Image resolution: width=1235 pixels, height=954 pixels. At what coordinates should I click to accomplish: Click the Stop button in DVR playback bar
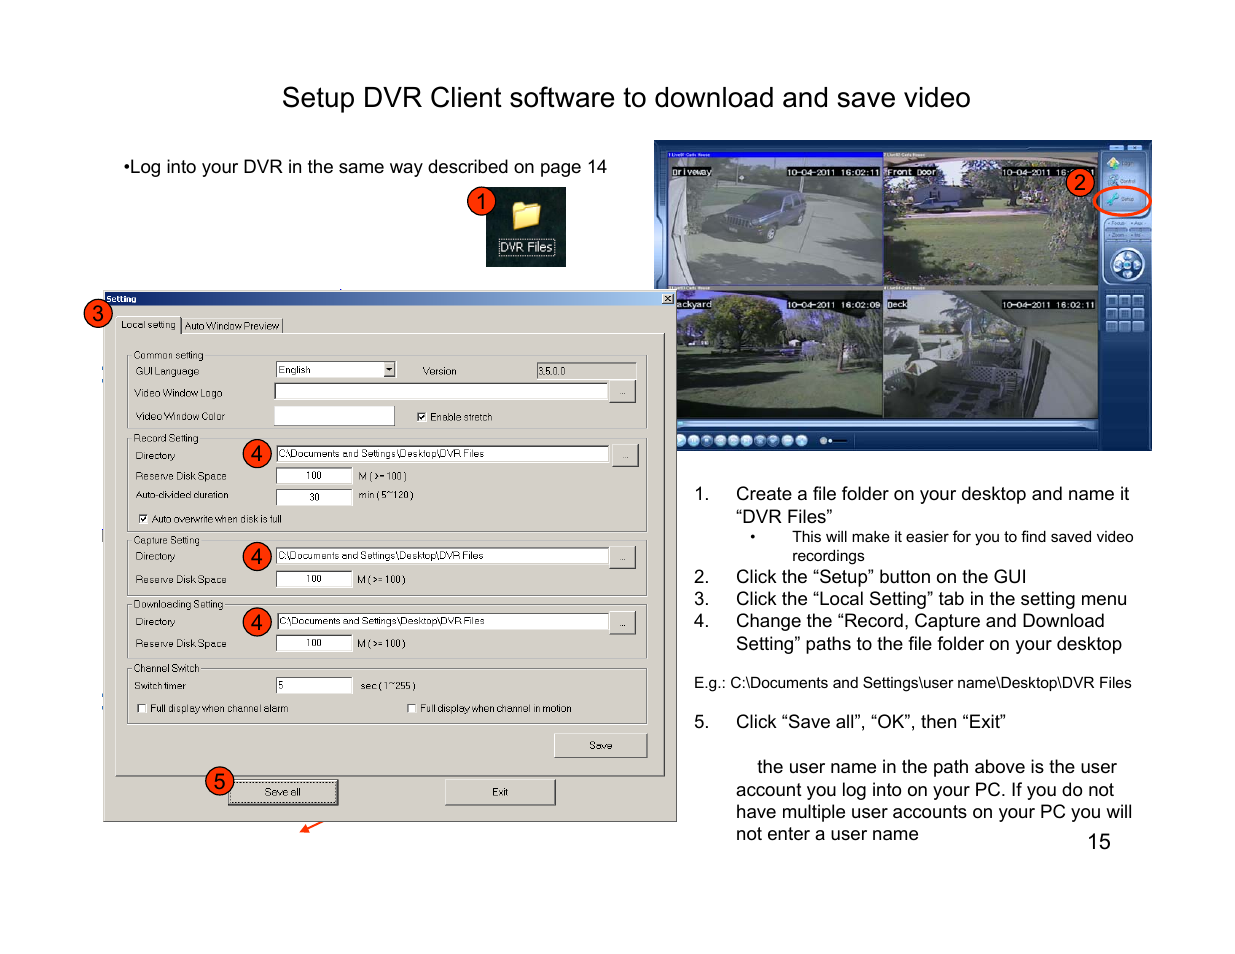coord(707,441)
